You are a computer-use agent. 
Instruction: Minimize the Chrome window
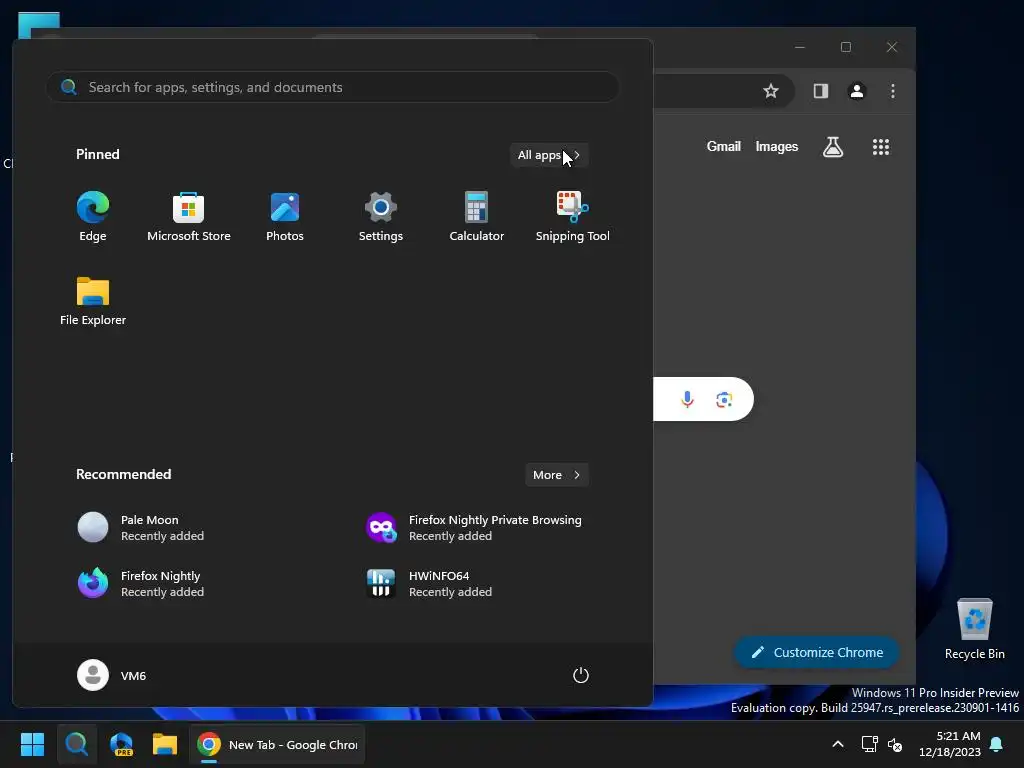pyautogui.click(x=800, y=47)
